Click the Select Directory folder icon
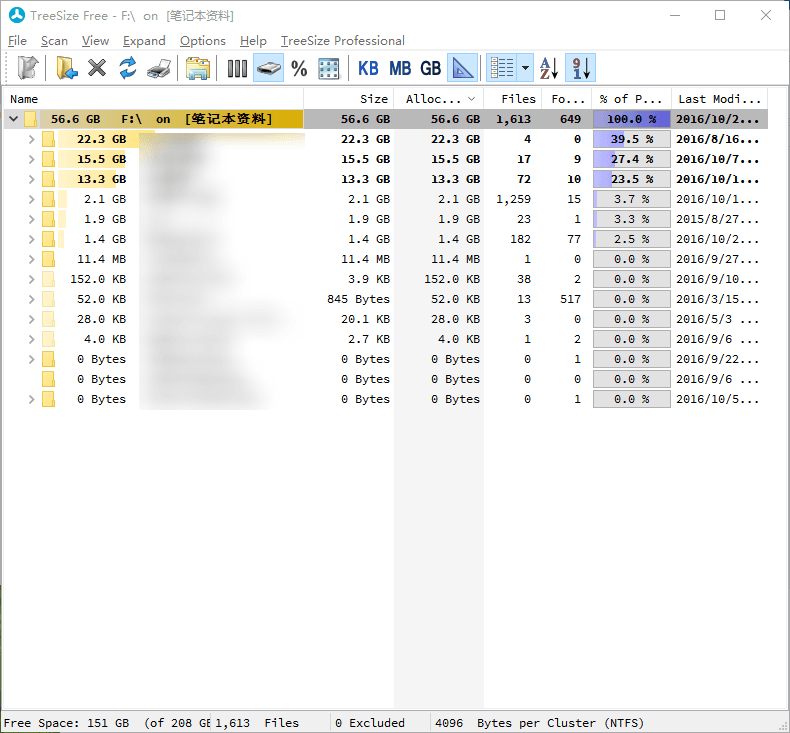Viewport: 790px width, 733px height. click(x=67, y=68)
